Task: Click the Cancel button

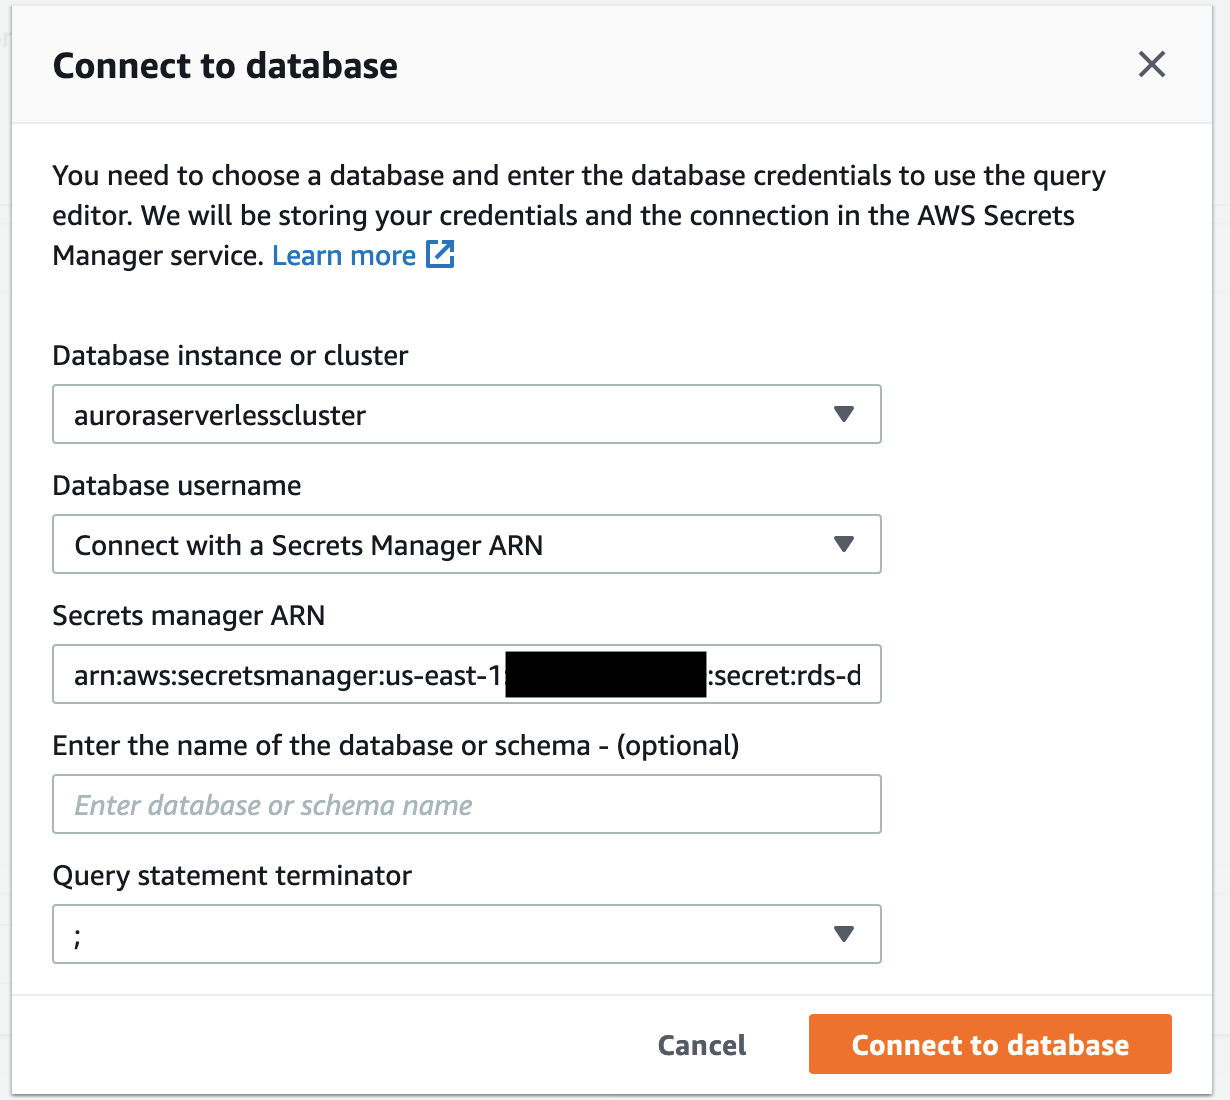Action: [702, 1045]
